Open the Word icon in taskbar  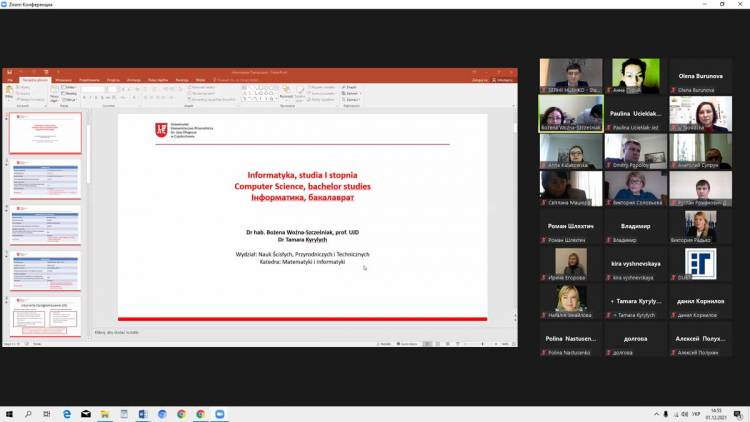143,414
